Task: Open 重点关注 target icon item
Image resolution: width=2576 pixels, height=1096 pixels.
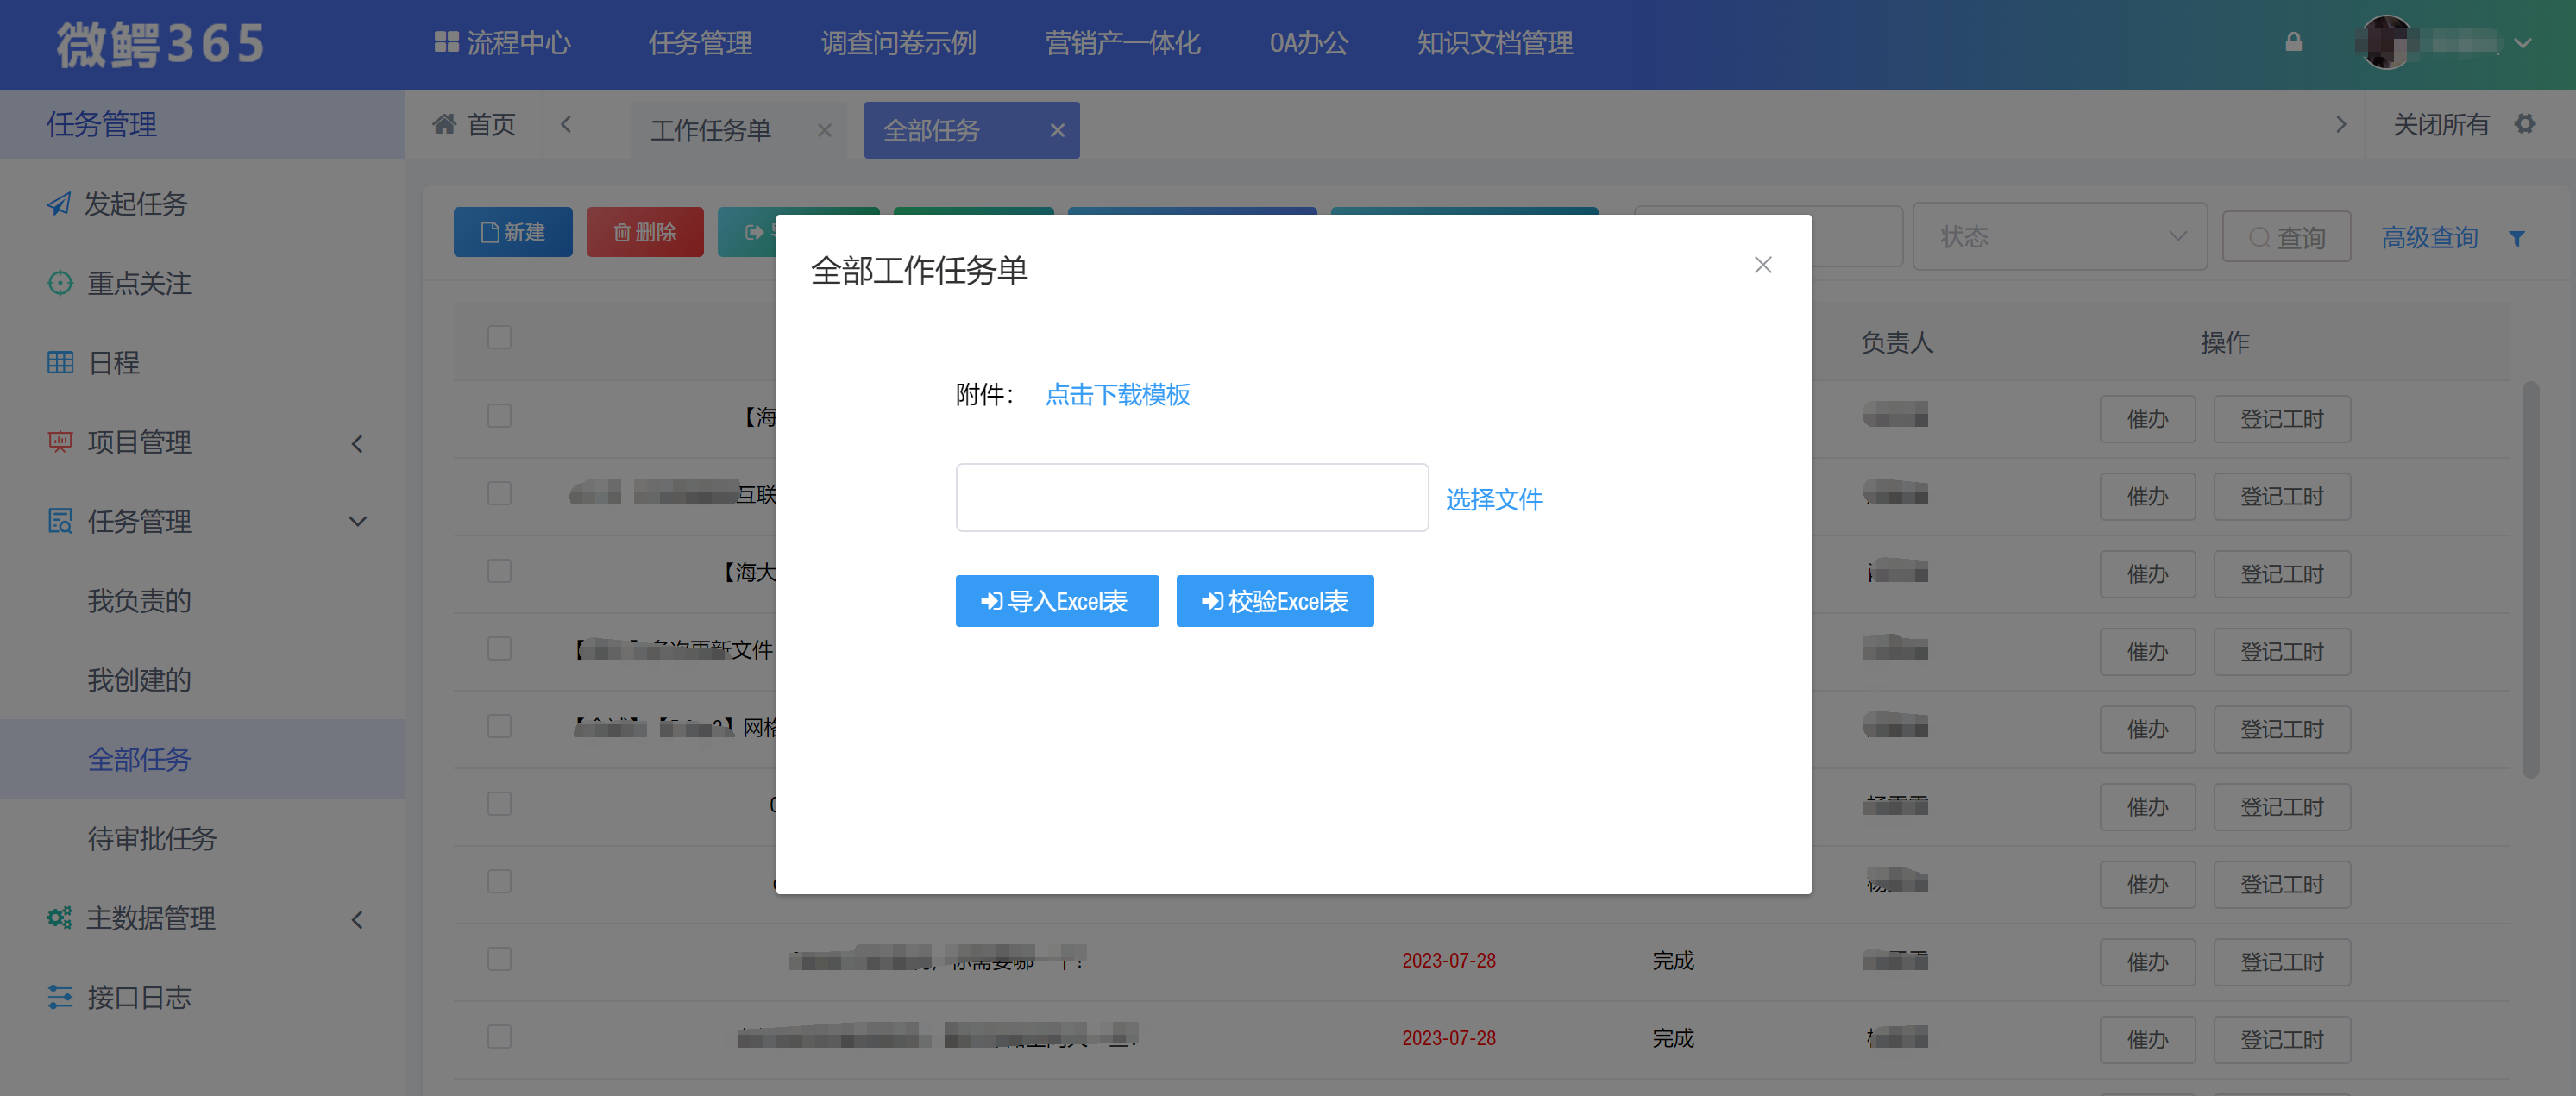Action: [x=138, y=283]
